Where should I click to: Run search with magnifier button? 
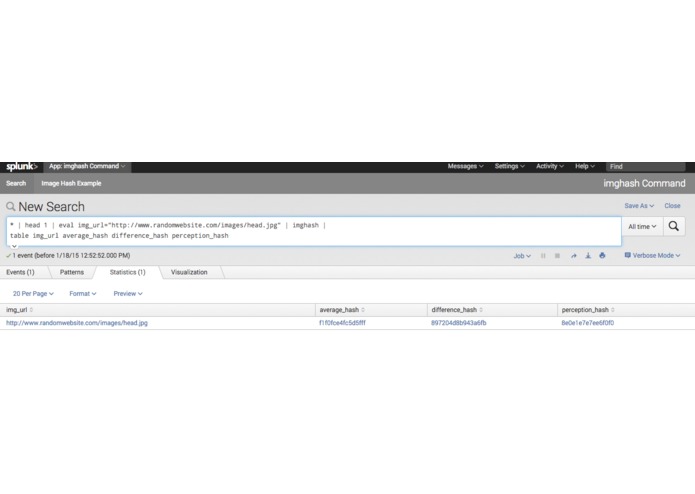674,226
